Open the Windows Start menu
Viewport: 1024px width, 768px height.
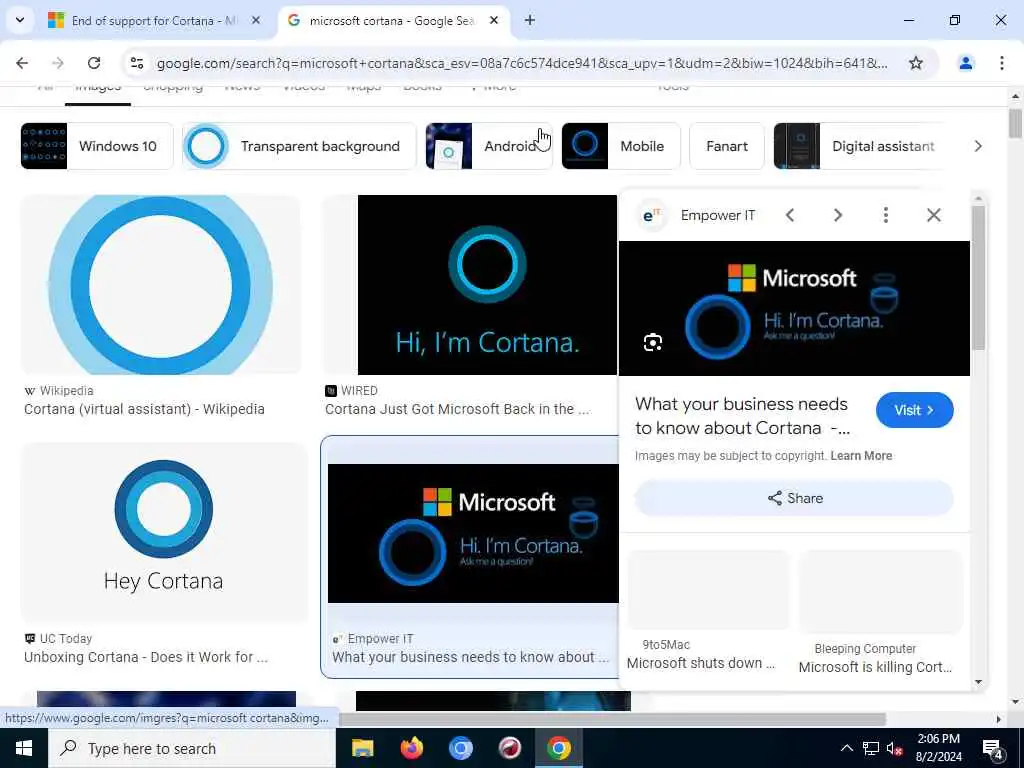pyautogui.click(x=24, y=748)
